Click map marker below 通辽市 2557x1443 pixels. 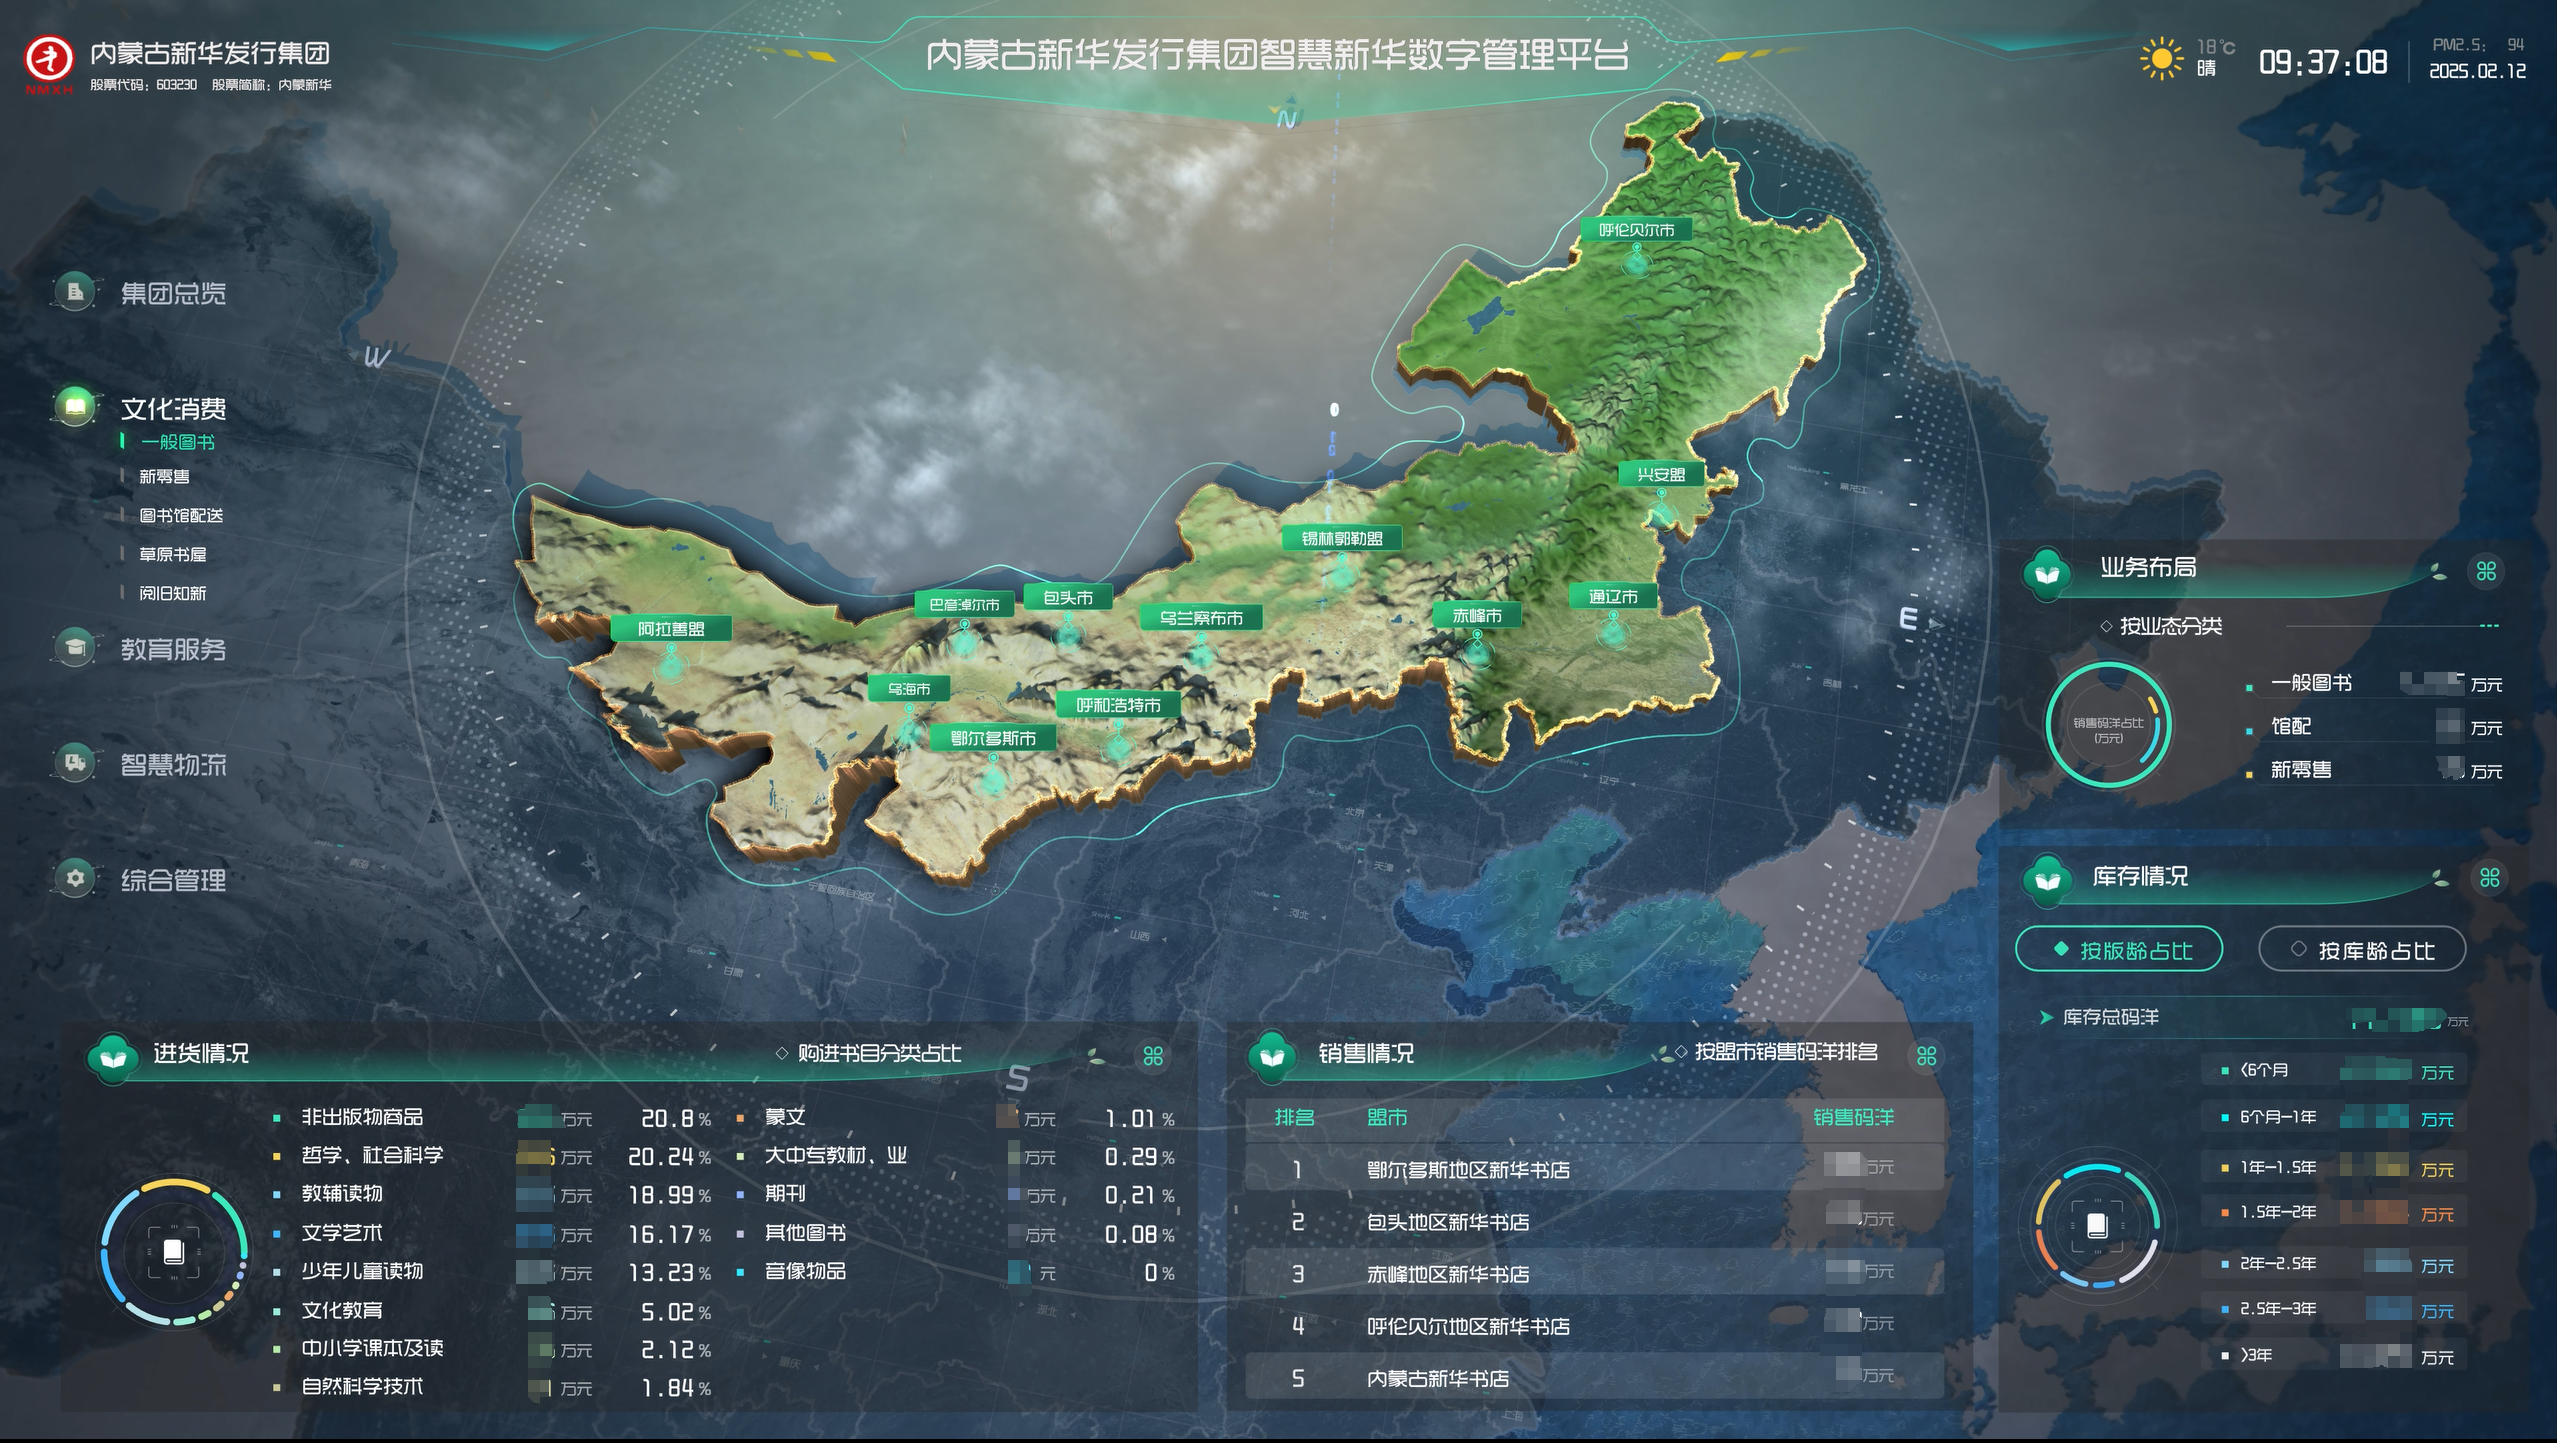[1612, 630]
